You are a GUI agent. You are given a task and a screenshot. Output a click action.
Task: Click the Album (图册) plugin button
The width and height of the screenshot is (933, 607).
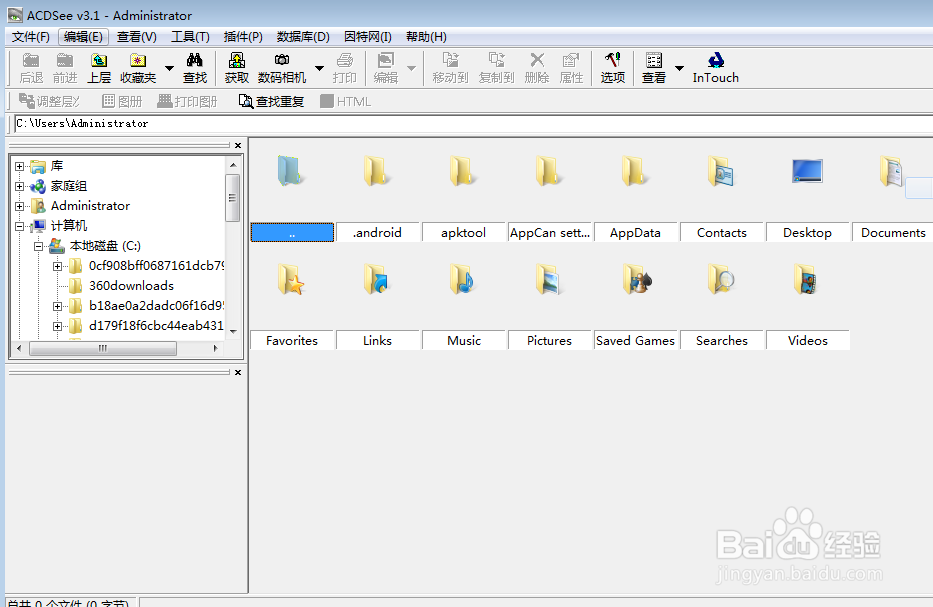(x=122, y=101)
